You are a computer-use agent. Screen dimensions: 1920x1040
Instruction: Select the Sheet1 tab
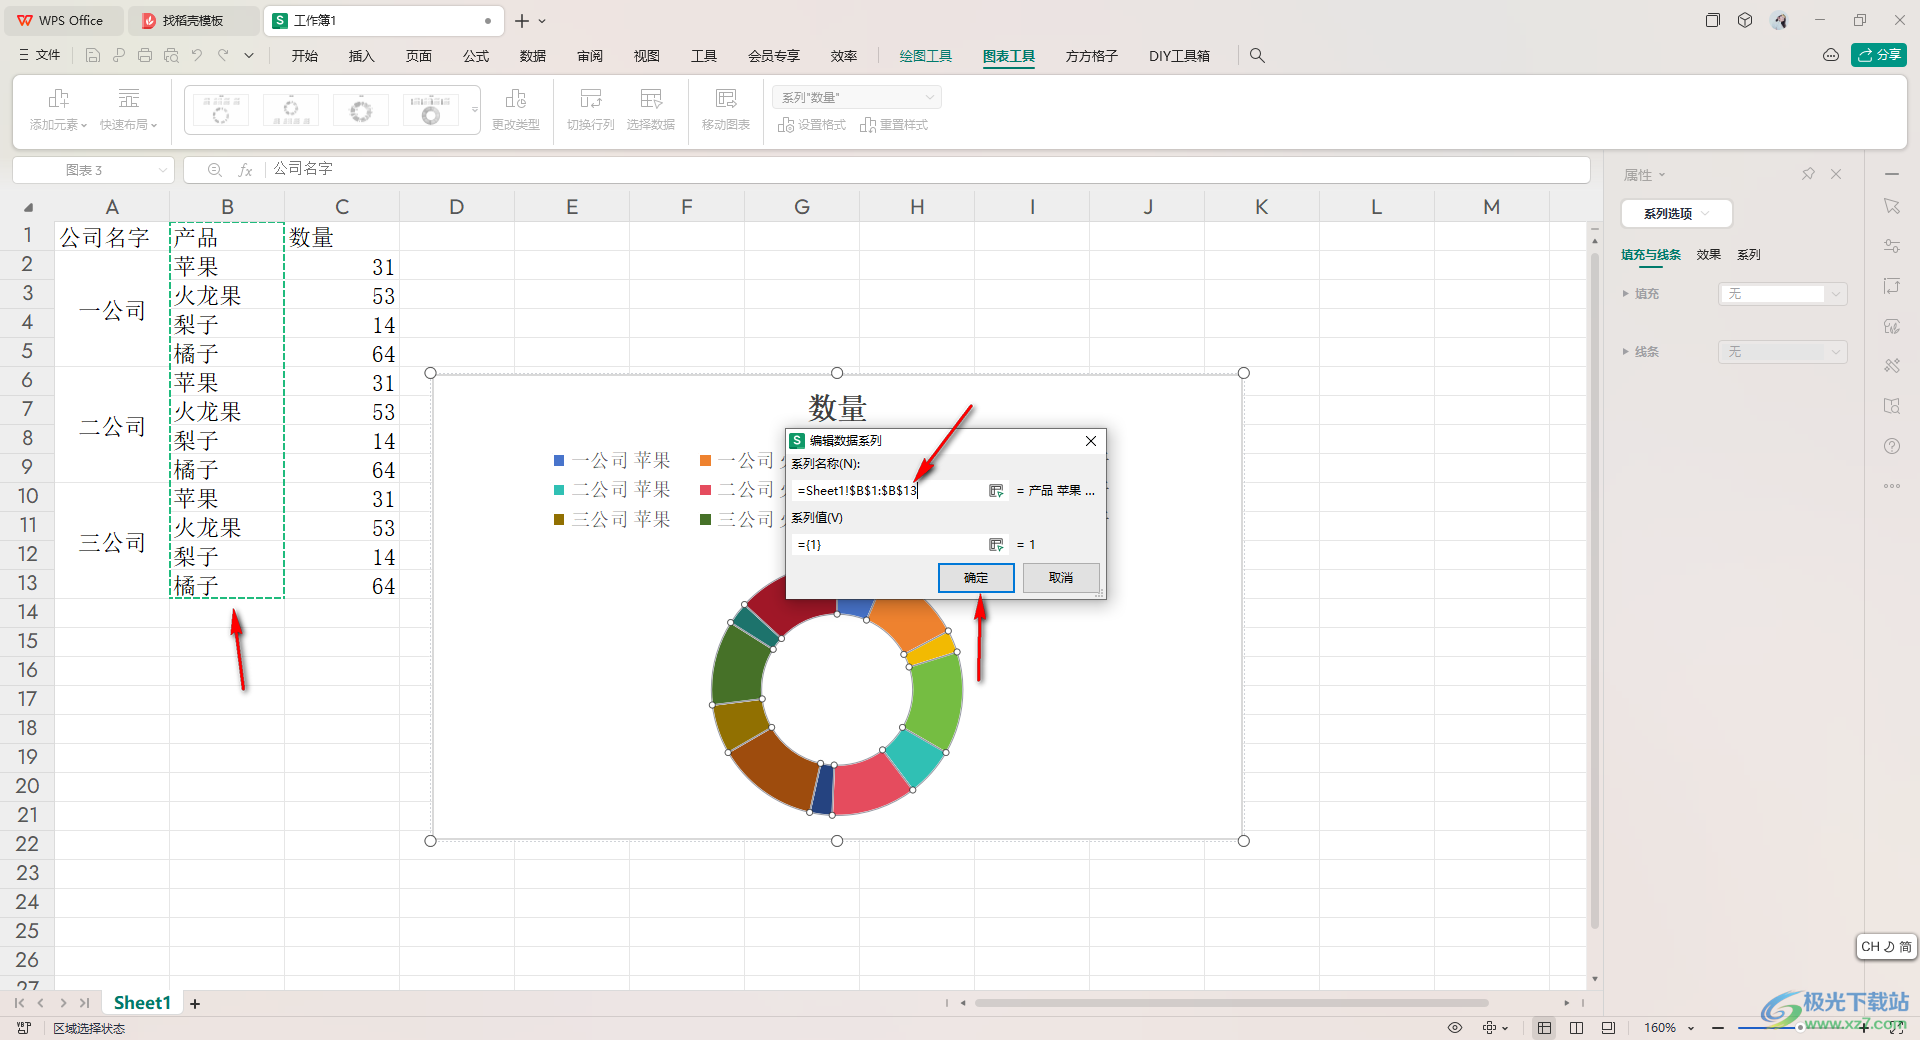142,1003
